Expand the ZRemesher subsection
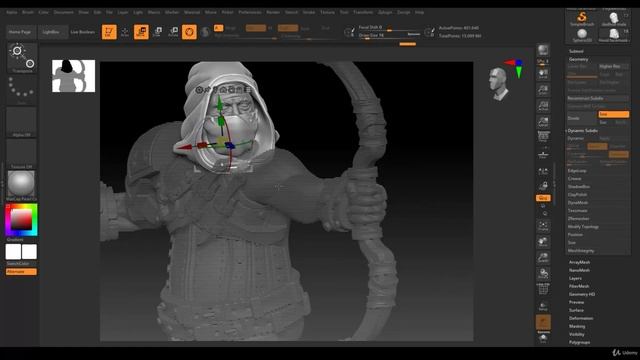This screenshot has width=640, height=360. pos(578,219)
